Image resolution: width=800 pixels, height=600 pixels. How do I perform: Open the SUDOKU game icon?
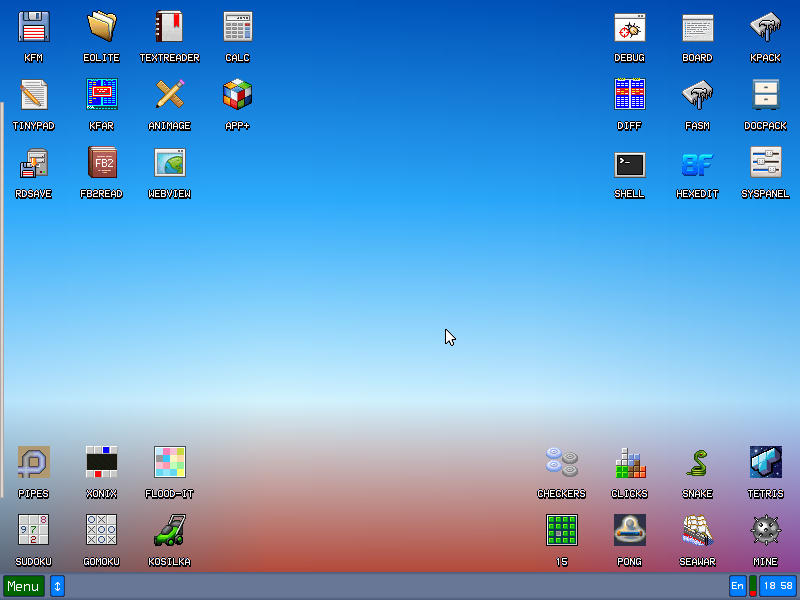click(x=34, y=530)
